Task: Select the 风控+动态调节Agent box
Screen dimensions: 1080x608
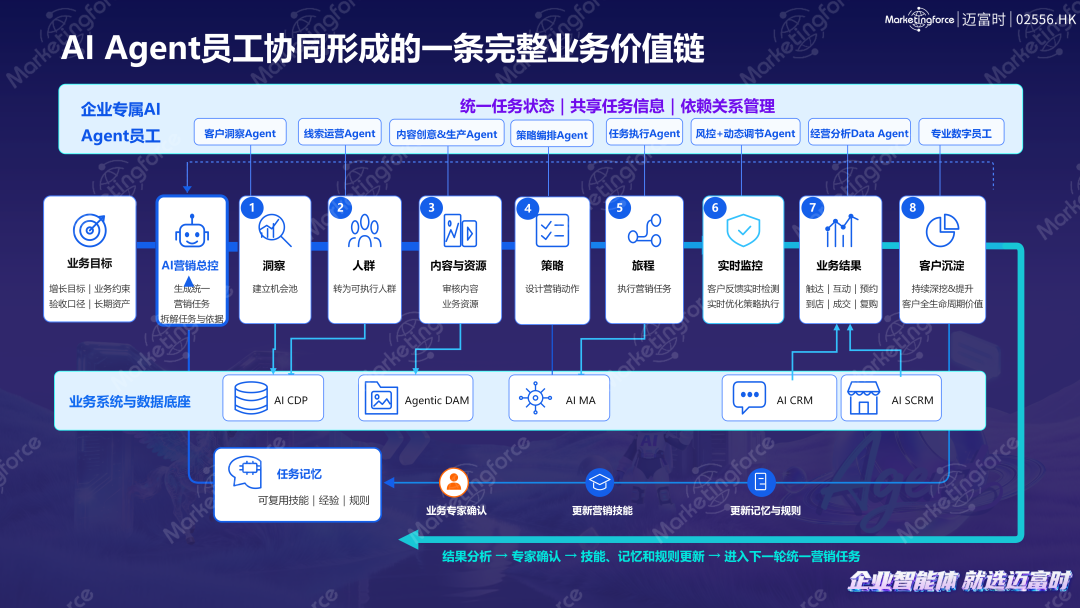Action: coord(745,132)
